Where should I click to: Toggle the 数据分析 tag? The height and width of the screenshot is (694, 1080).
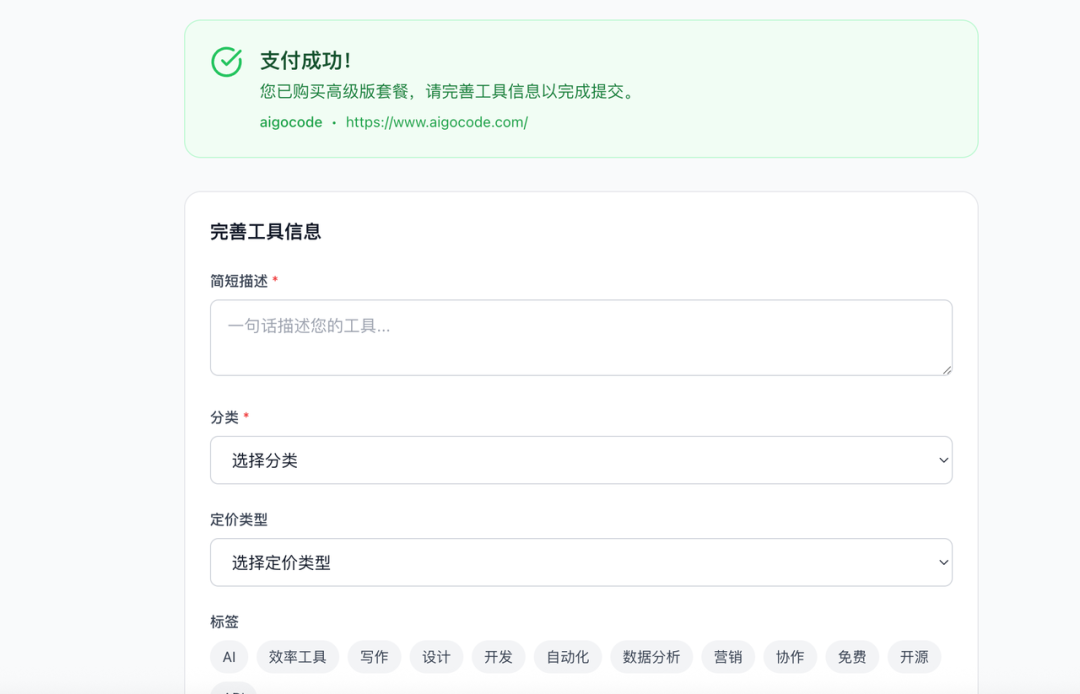click(651, 657)
